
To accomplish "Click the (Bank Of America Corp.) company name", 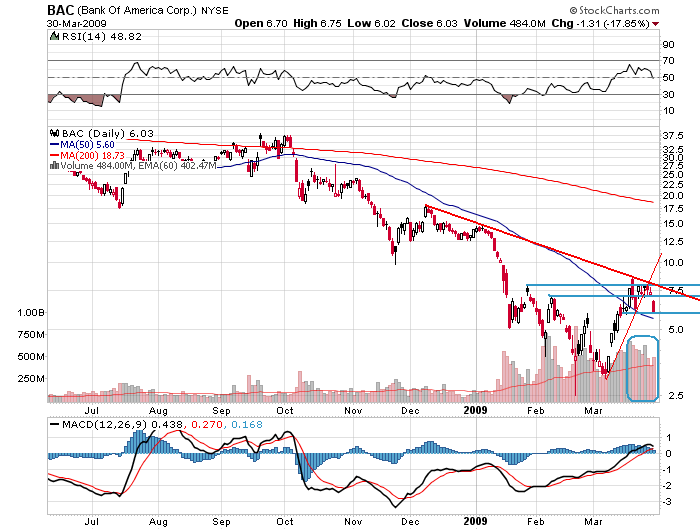I will click(x=137, y=10).
